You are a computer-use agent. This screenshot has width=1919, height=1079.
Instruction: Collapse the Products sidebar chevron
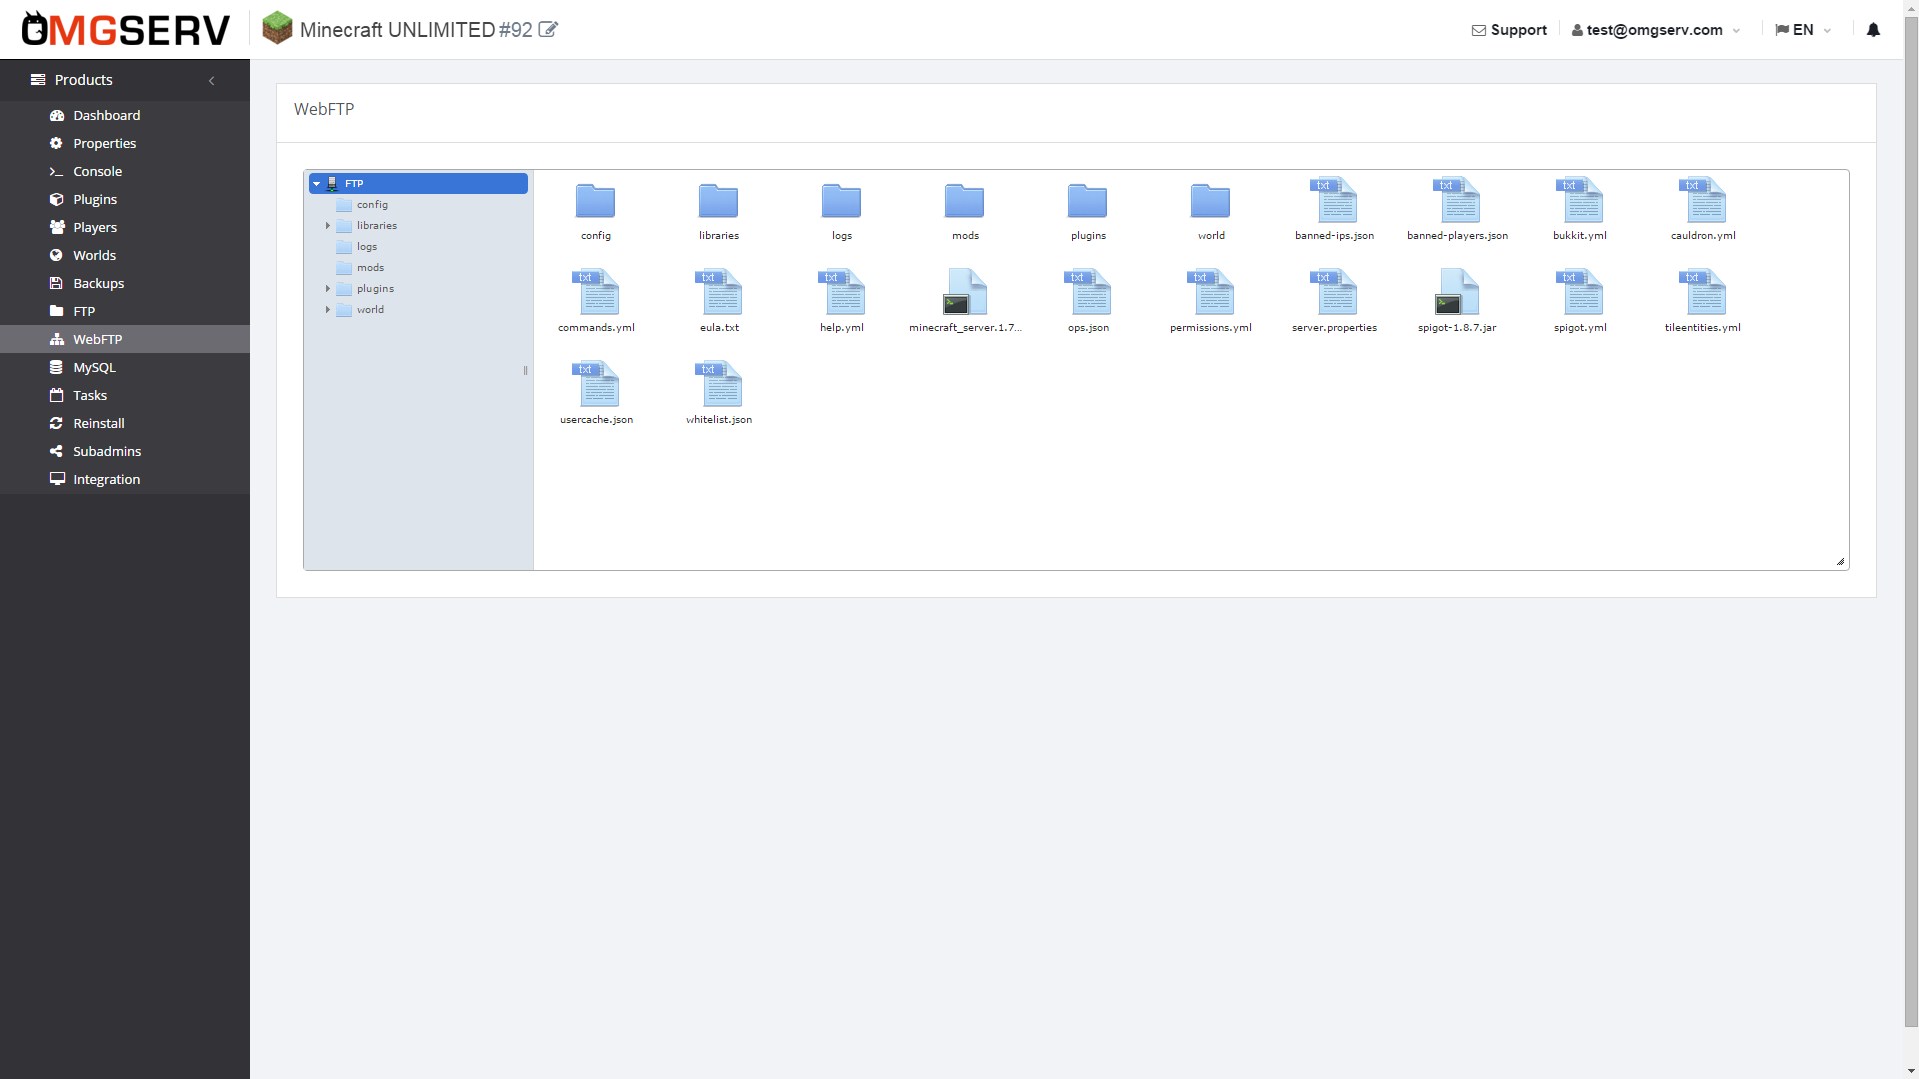(x=211, y=80)
